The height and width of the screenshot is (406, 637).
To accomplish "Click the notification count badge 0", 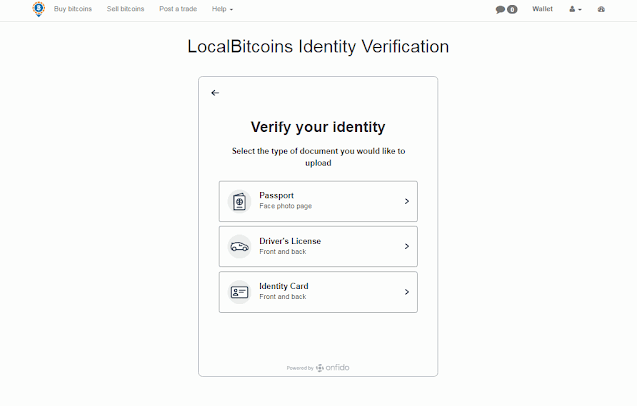I will point(512,9).
